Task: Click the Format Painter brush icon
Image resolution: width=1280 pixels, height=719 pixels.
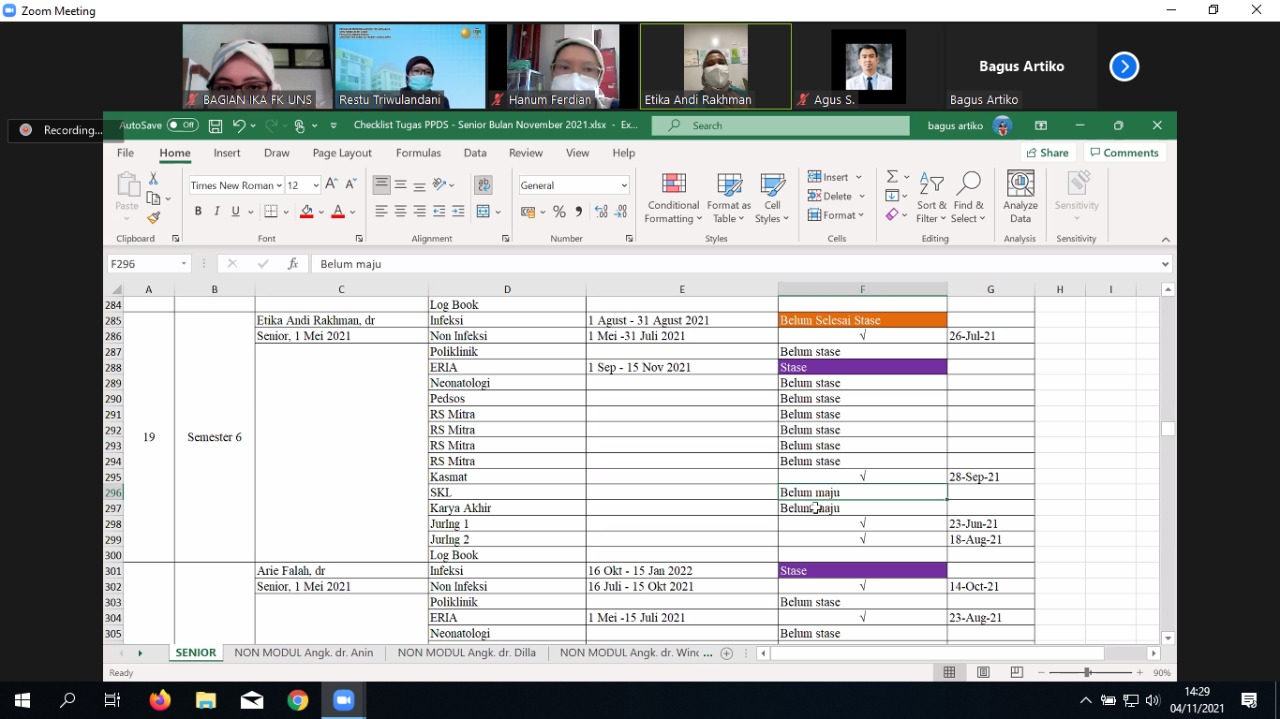Action: [x=153, y=218]
